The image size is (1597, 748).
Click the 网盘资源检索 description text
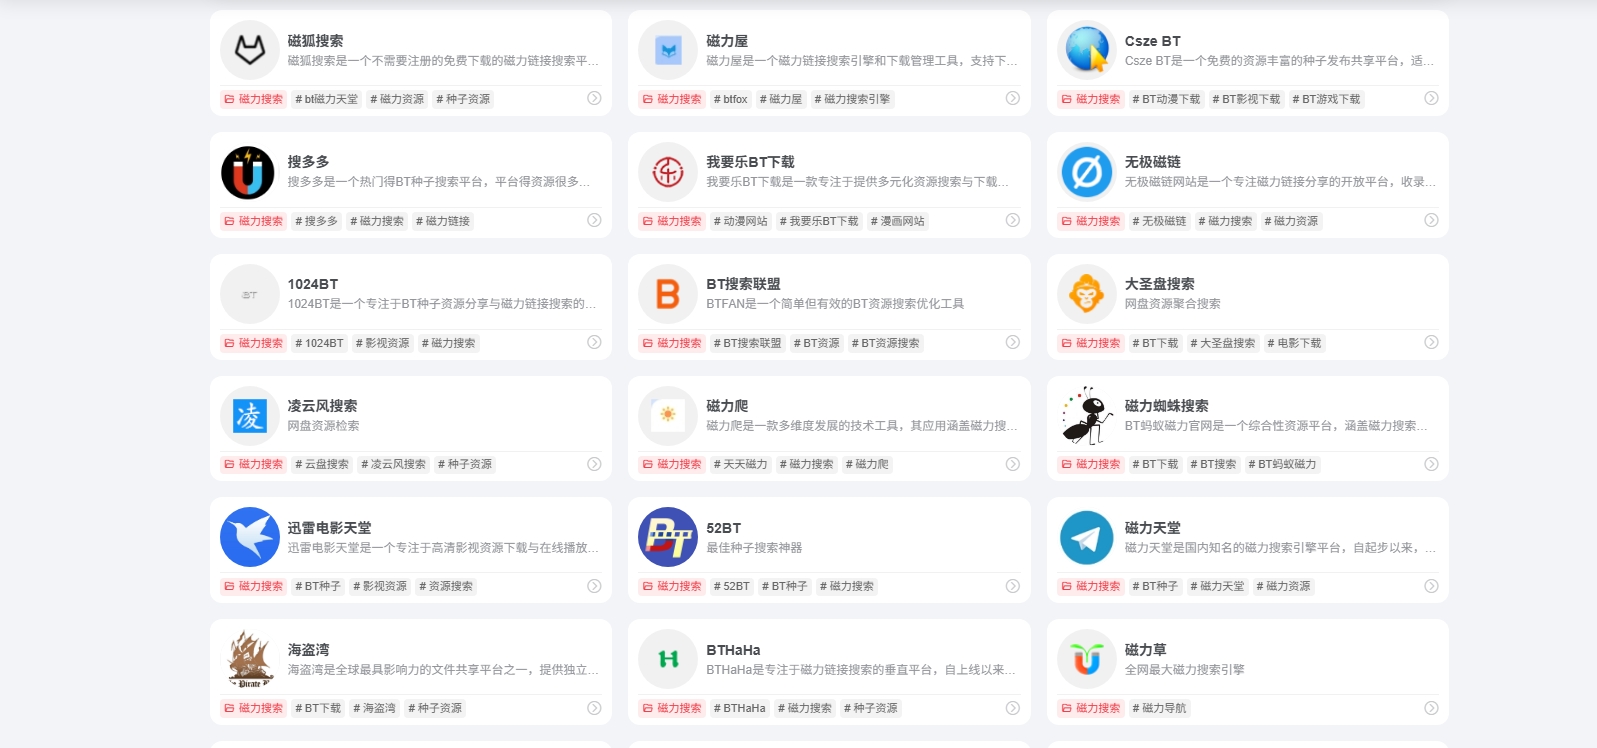click(x=324, y=426)
